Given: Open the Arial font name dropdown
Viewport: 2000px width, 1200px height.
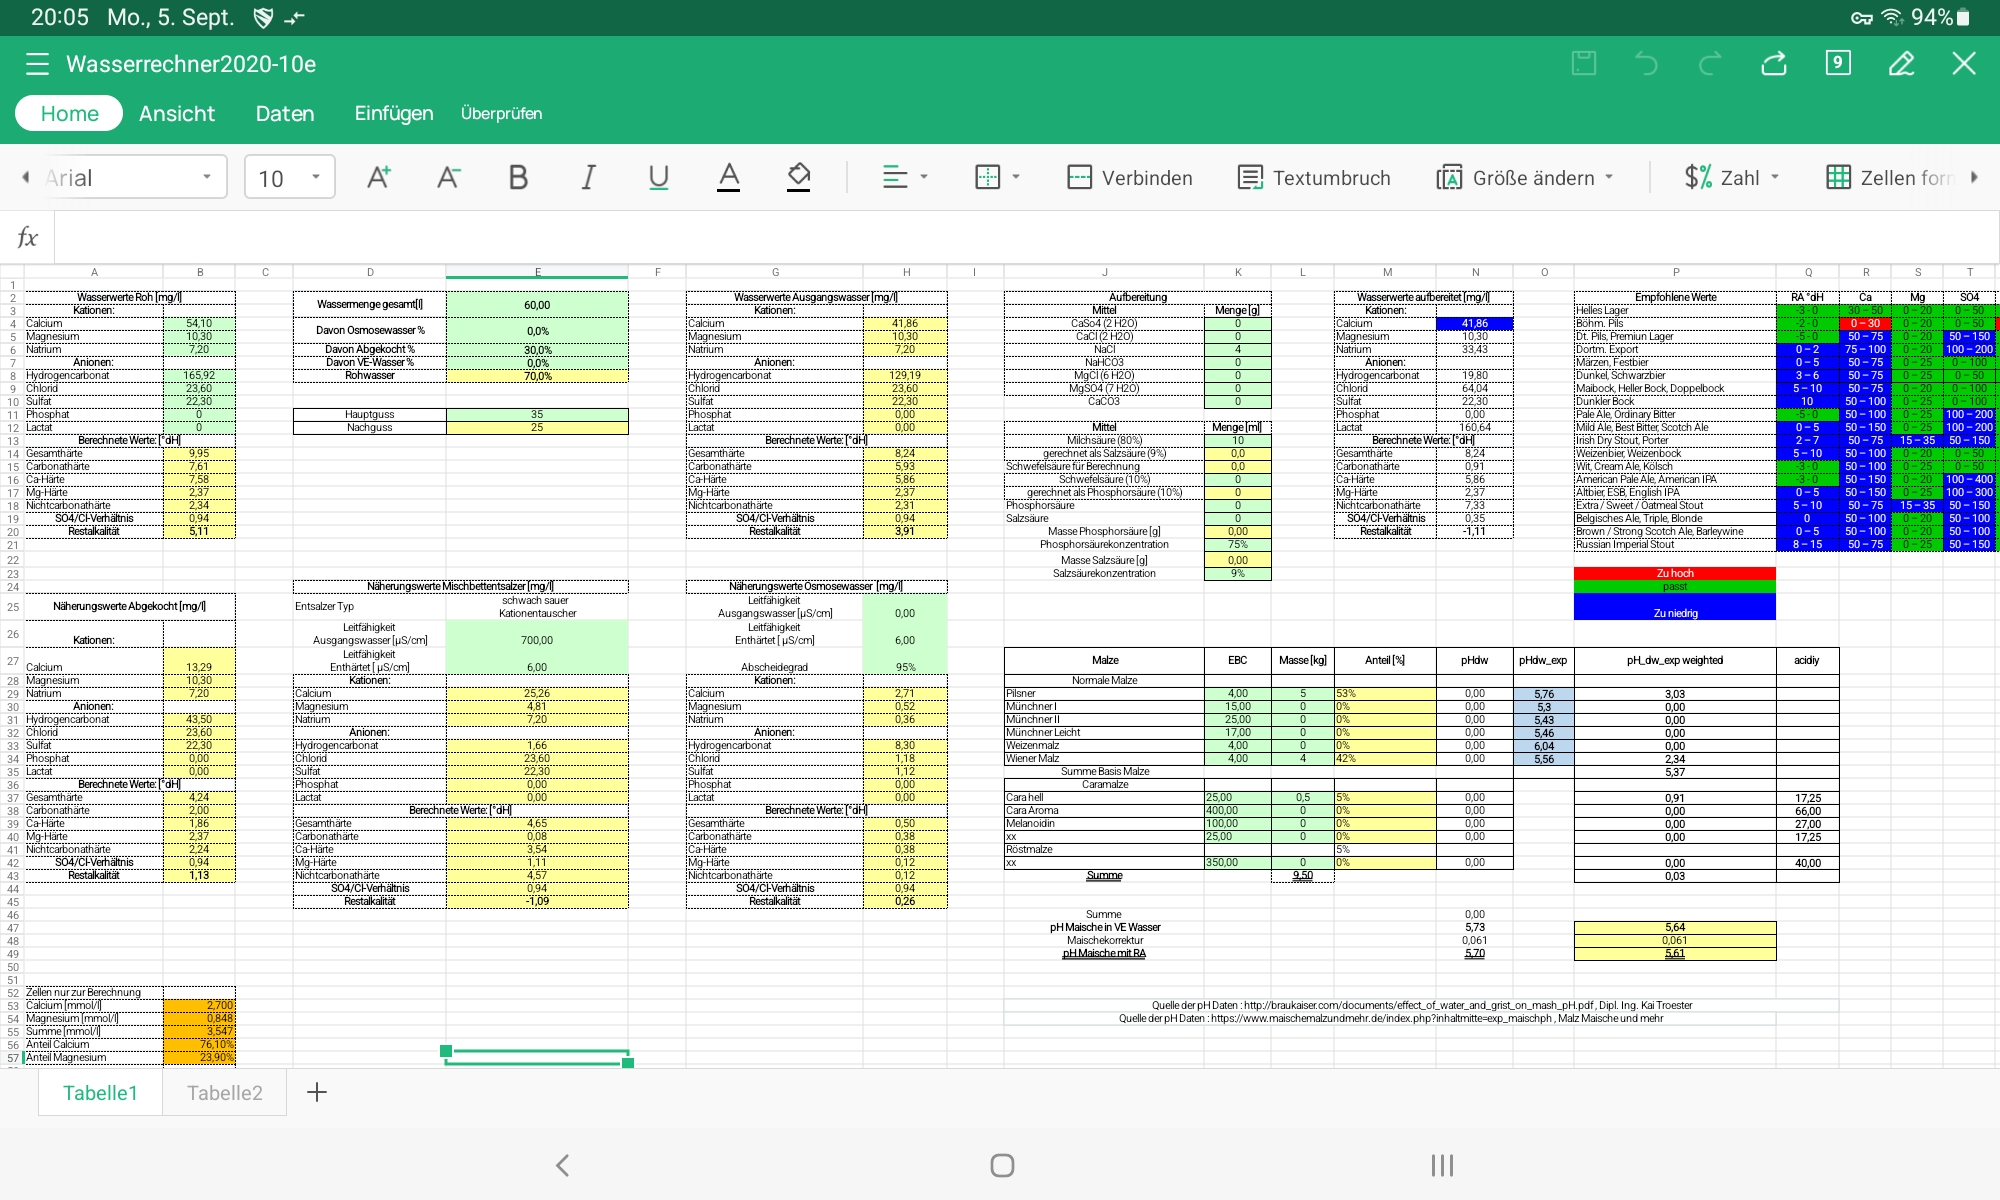Looking at the screenshot, I should pyautogui.click(x=130, y=178).
